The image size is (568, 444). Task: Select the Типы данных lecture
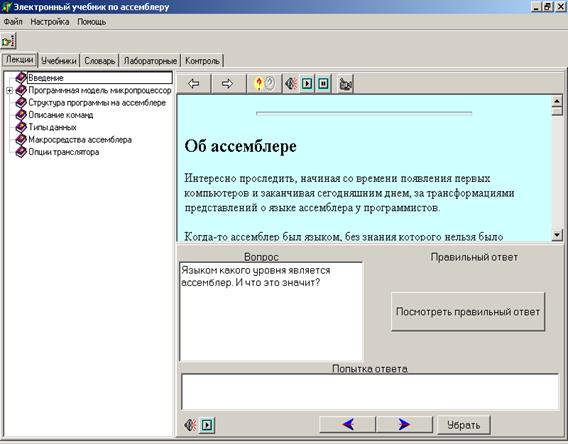tap(52, 127)
